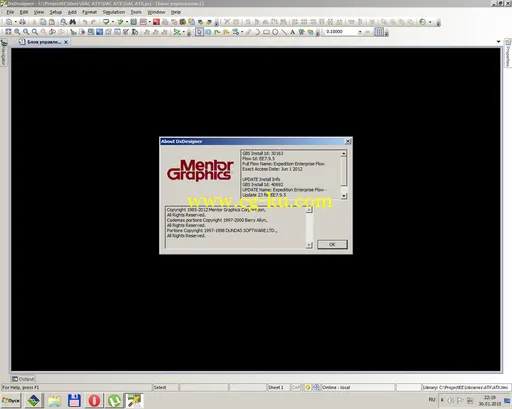The height and width of the screenshot is (409, 512).
Task: Choose the Add Component tool (cyan icon)
Action: (208, 32)
